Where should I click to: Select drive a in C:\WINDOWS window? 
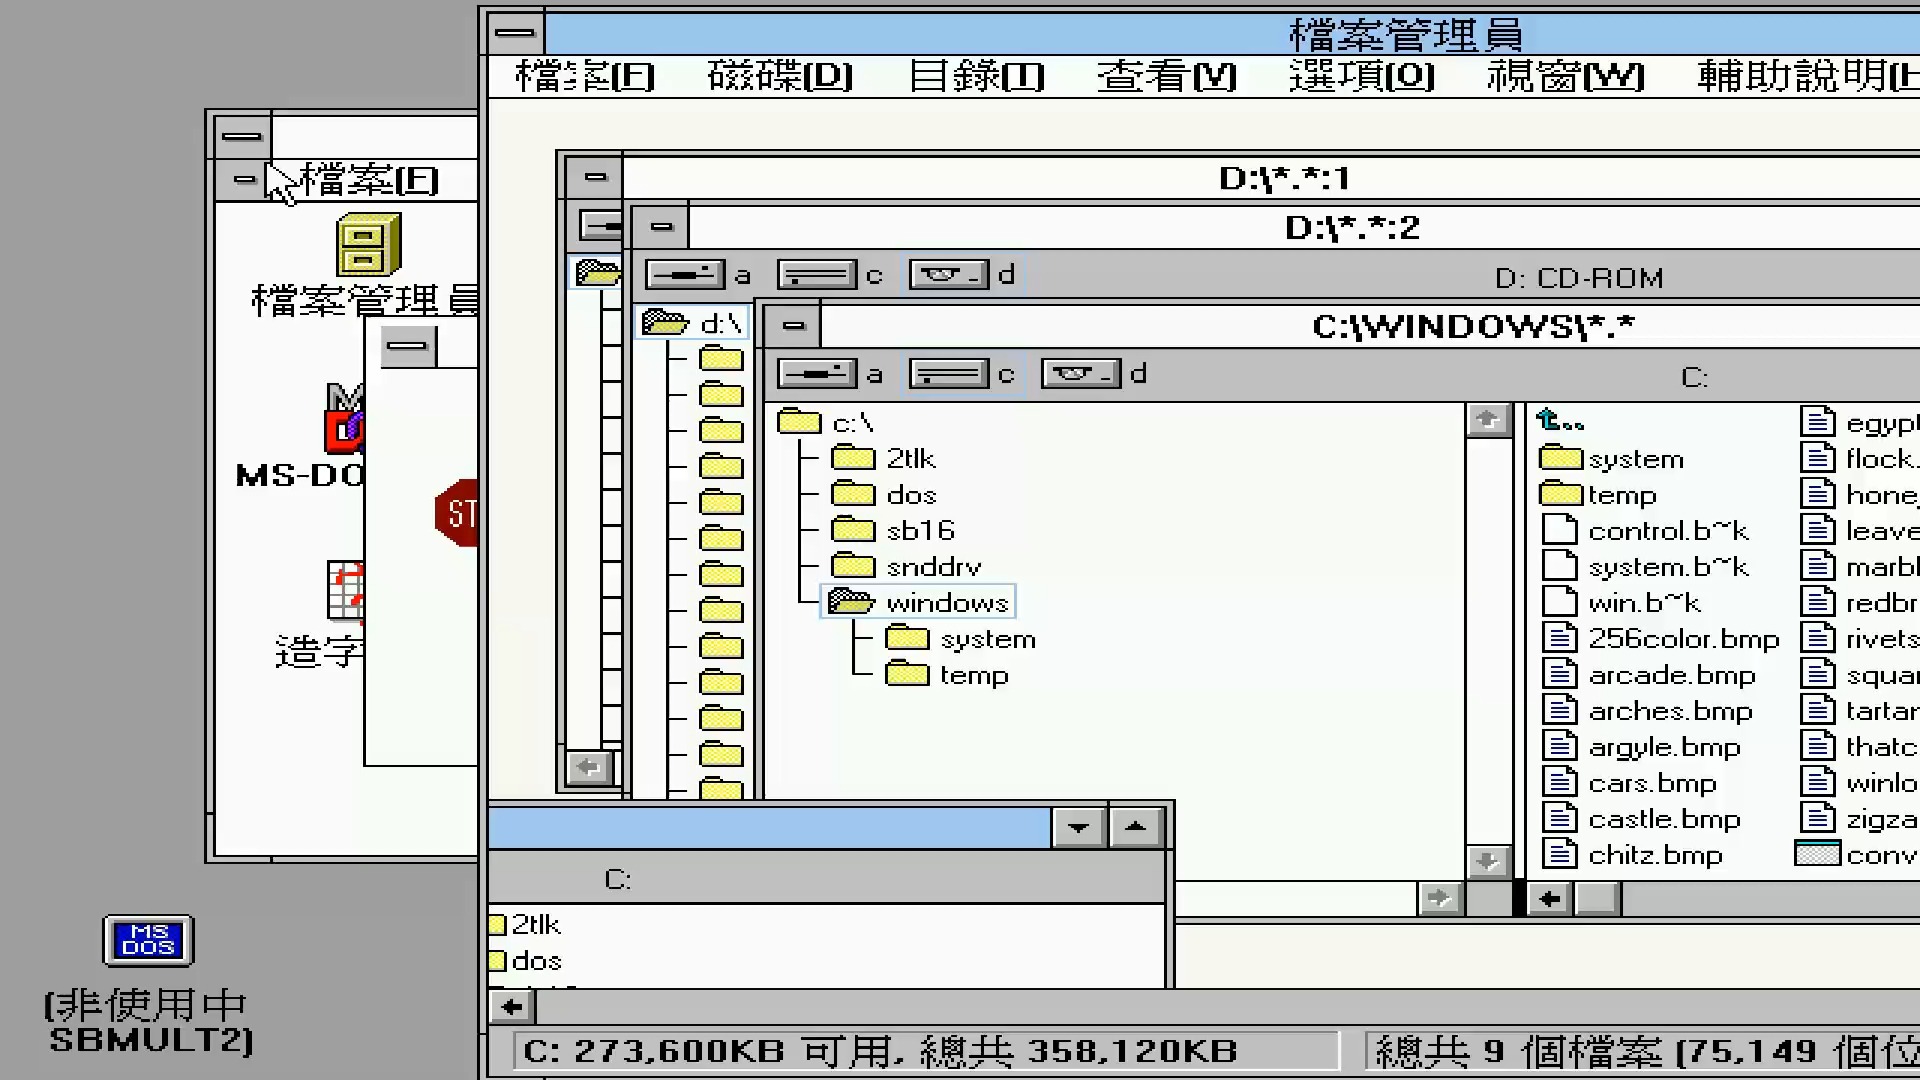(x=817, y=375)
